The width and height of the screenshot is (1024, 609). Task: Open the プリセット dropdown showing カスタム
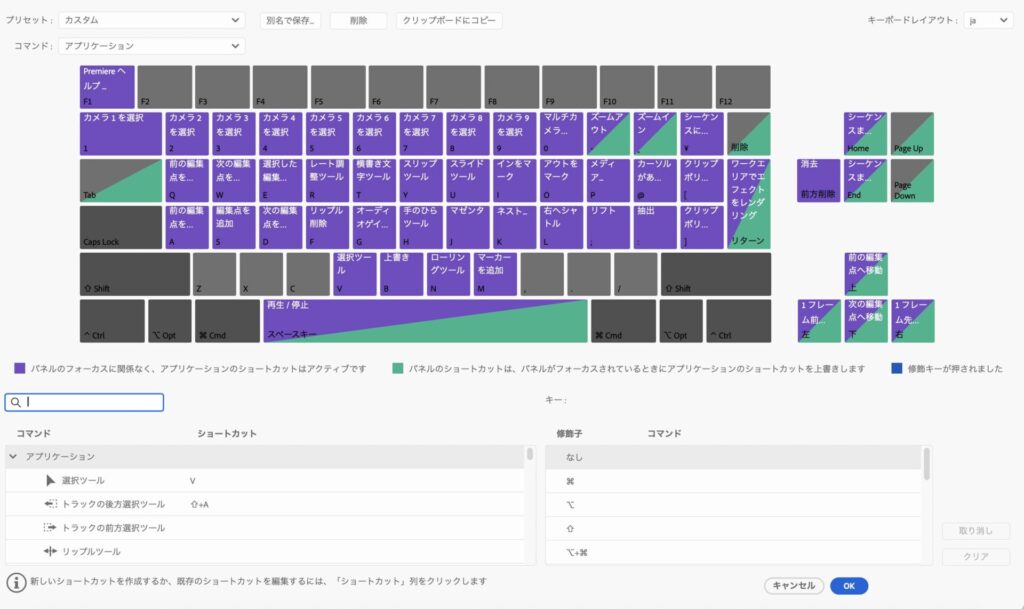[x=152, y=20]
